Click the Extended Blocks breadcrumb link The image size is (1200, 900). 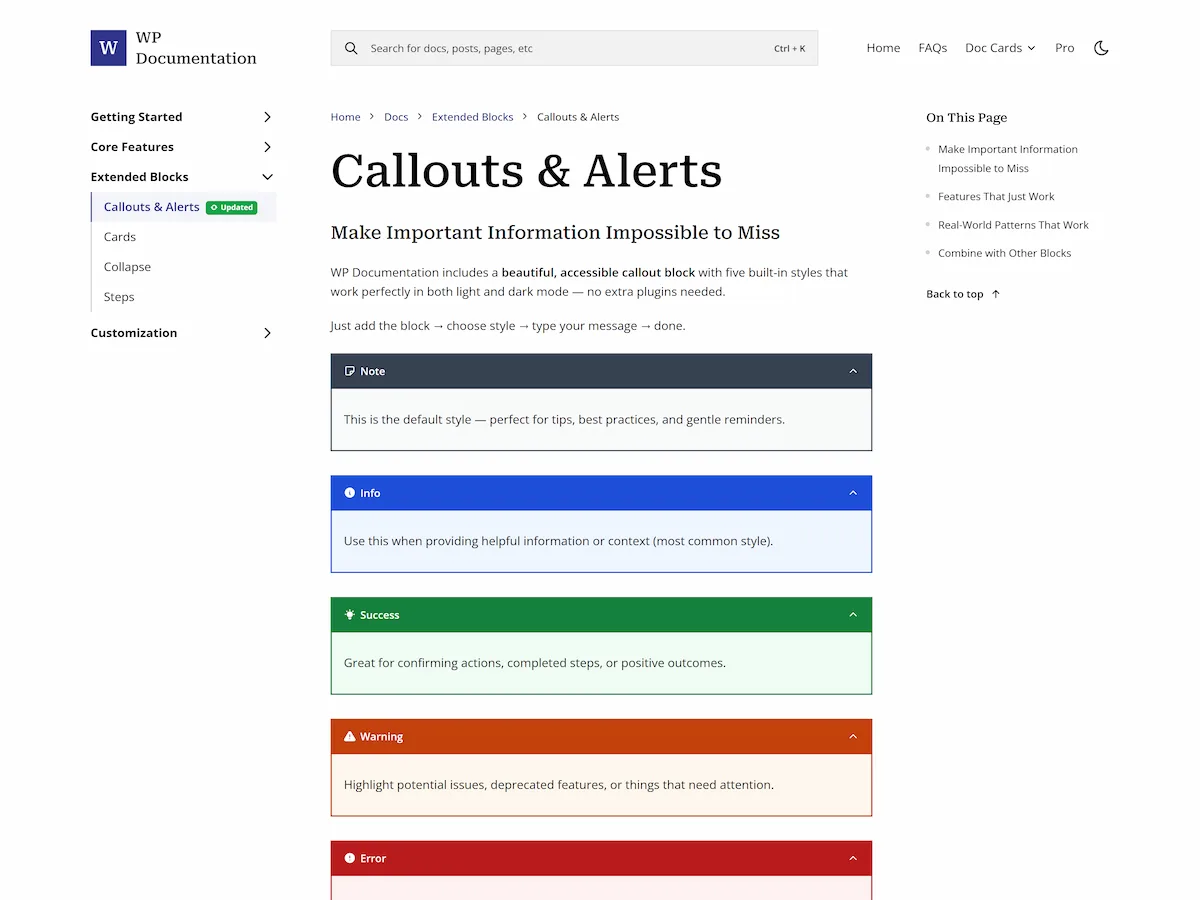[472, 117]
